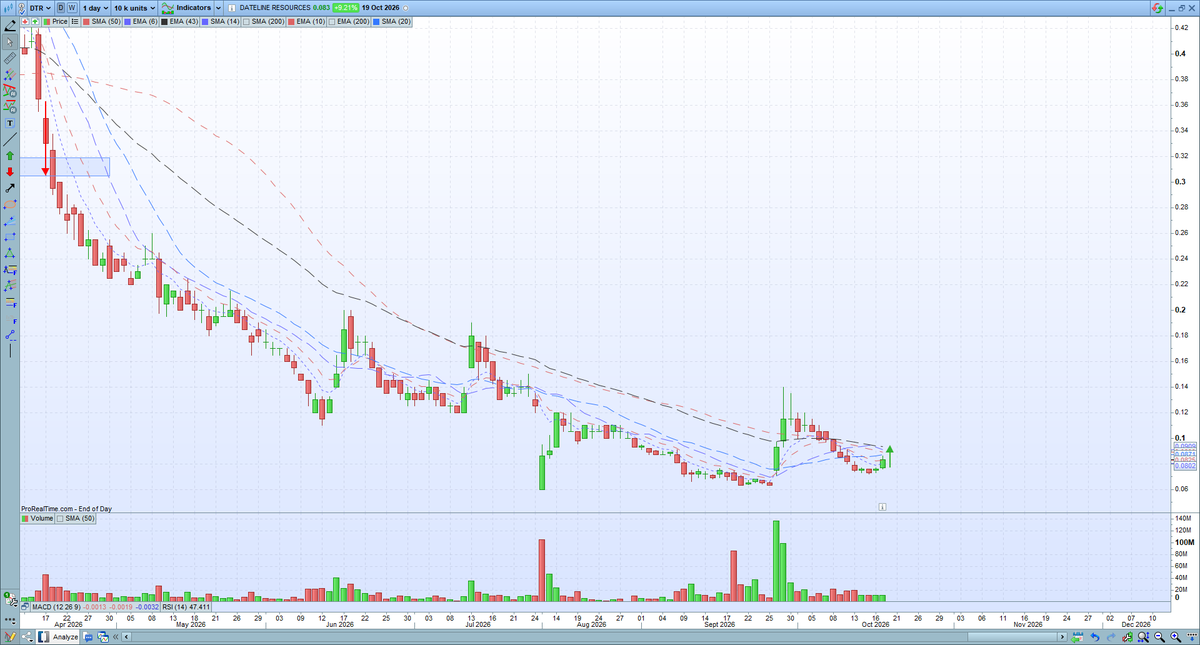
Task: Click the green arrow icon before Price
Action: (x=35, y=22)
